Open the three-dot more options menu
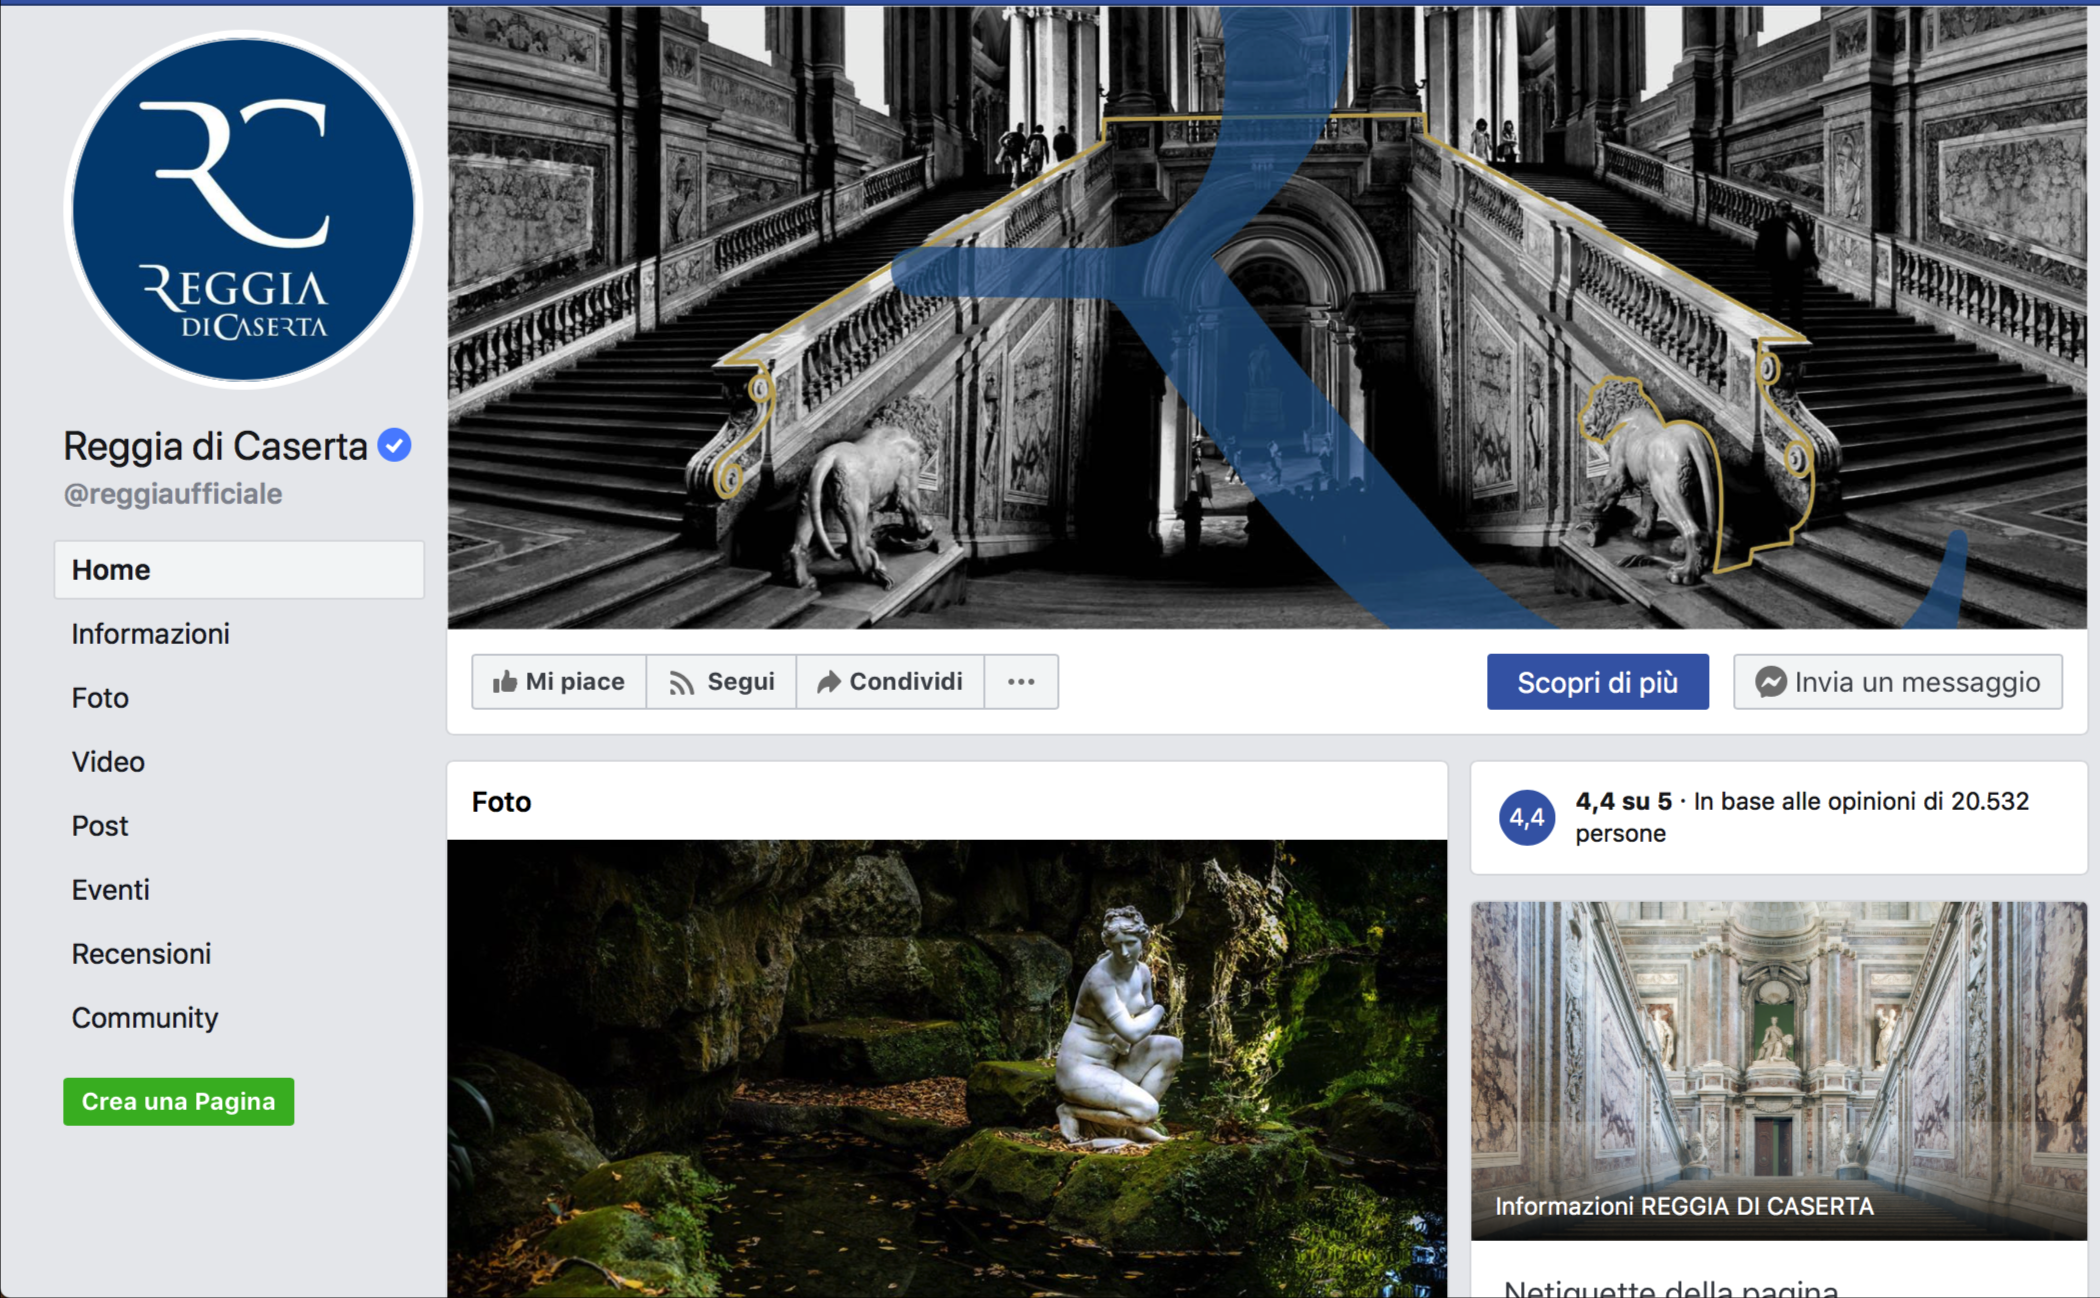 [1021, 682]
